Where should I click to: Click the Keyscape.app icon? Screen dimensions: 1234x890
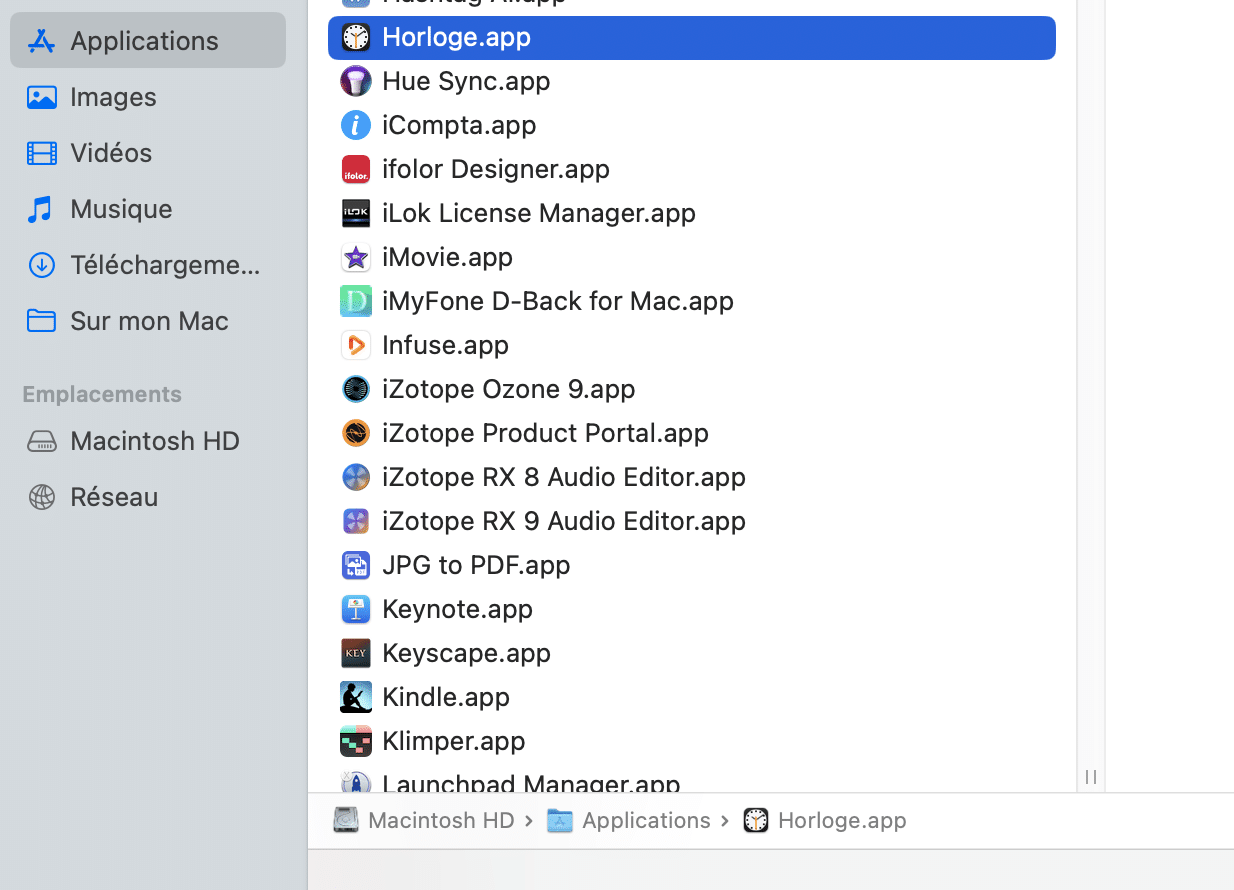pos(356,653)
